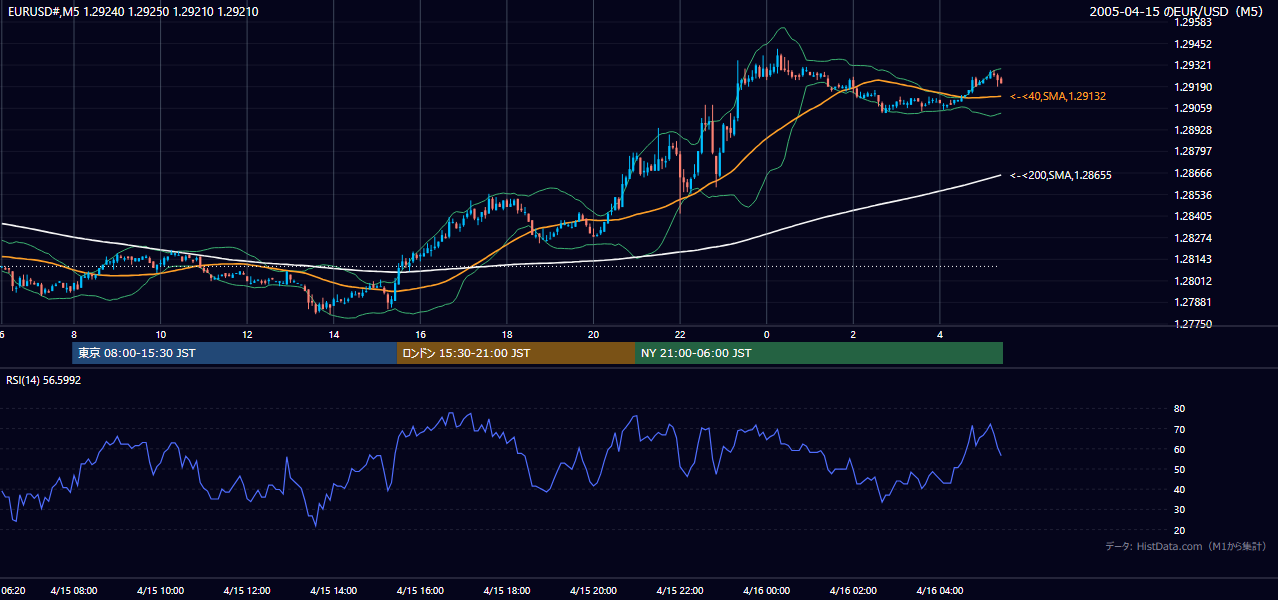Click the 4/16 04:00 bottom time label
1278x600 pixels.
click(x=941, y=591)
